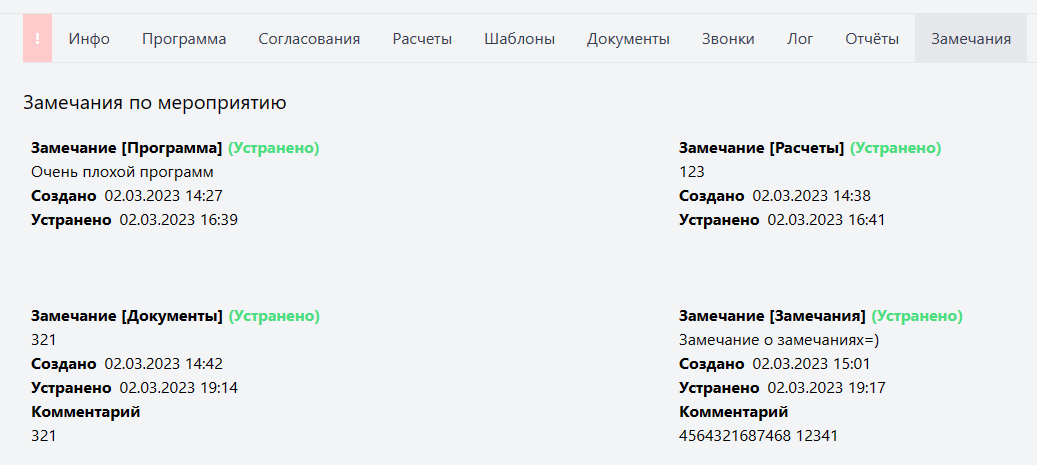The image size is (1037, 465).
Task: Switch to the Программа tab
Action: click(x=184, y=39)
